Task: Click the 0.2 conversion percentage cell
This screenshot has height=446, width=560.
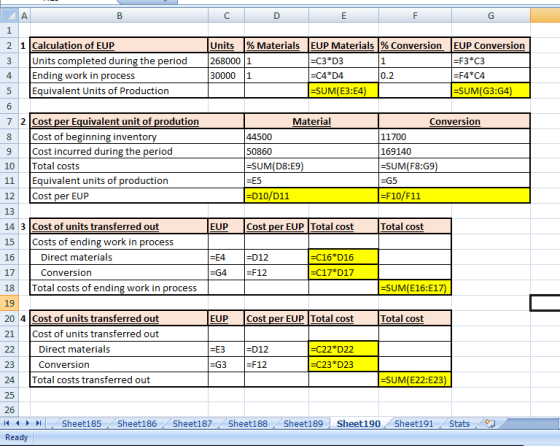Action: click(415, 76)
